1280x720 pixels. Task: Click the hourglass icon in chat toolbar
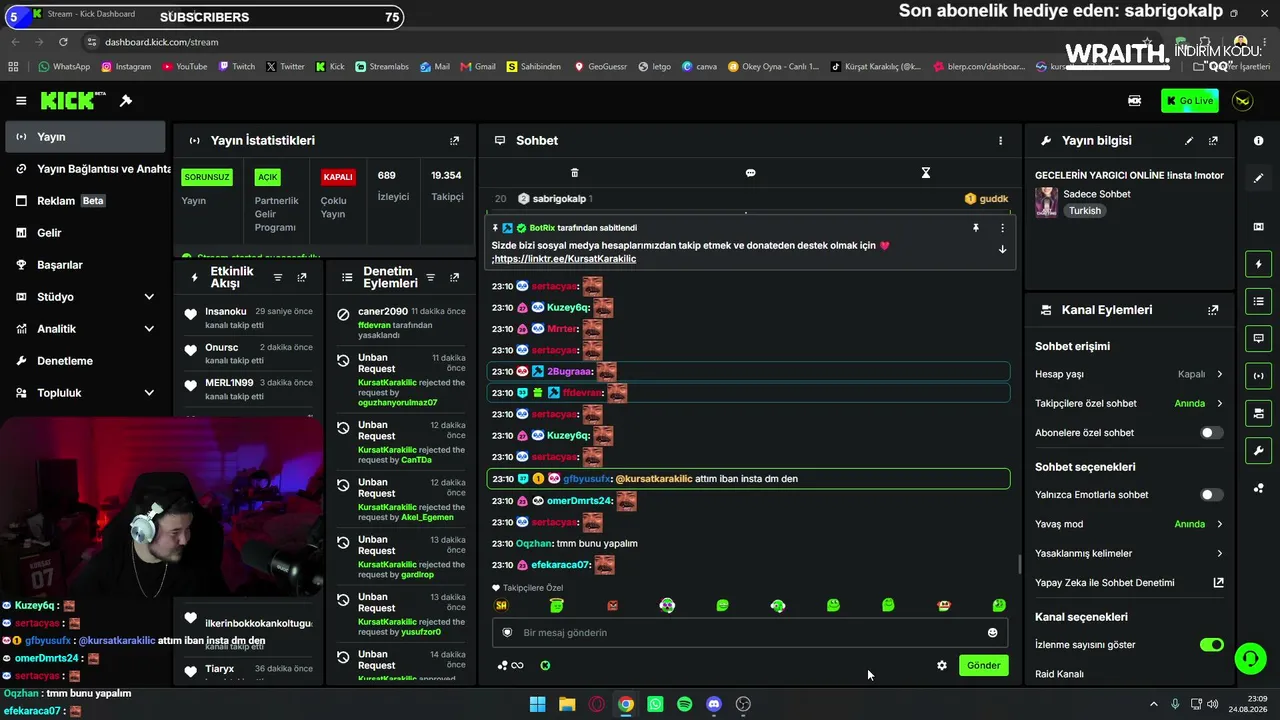click(x=926, y=173)
